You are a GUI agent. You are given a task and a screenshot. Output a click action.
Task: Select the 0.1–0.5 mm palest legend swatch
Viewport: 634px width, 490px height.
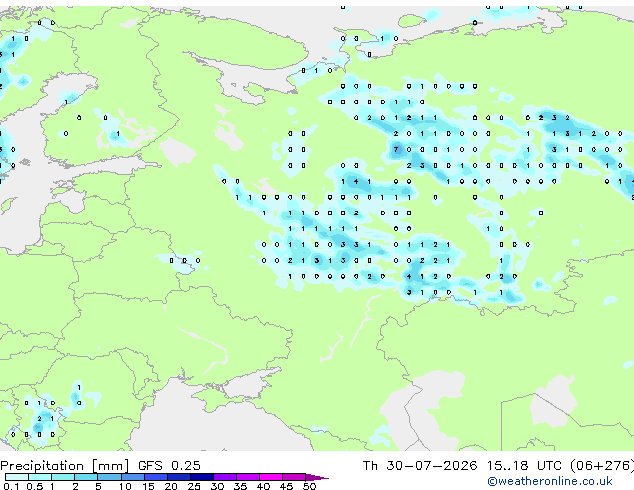pyautogui.click(x=17, y=477)
